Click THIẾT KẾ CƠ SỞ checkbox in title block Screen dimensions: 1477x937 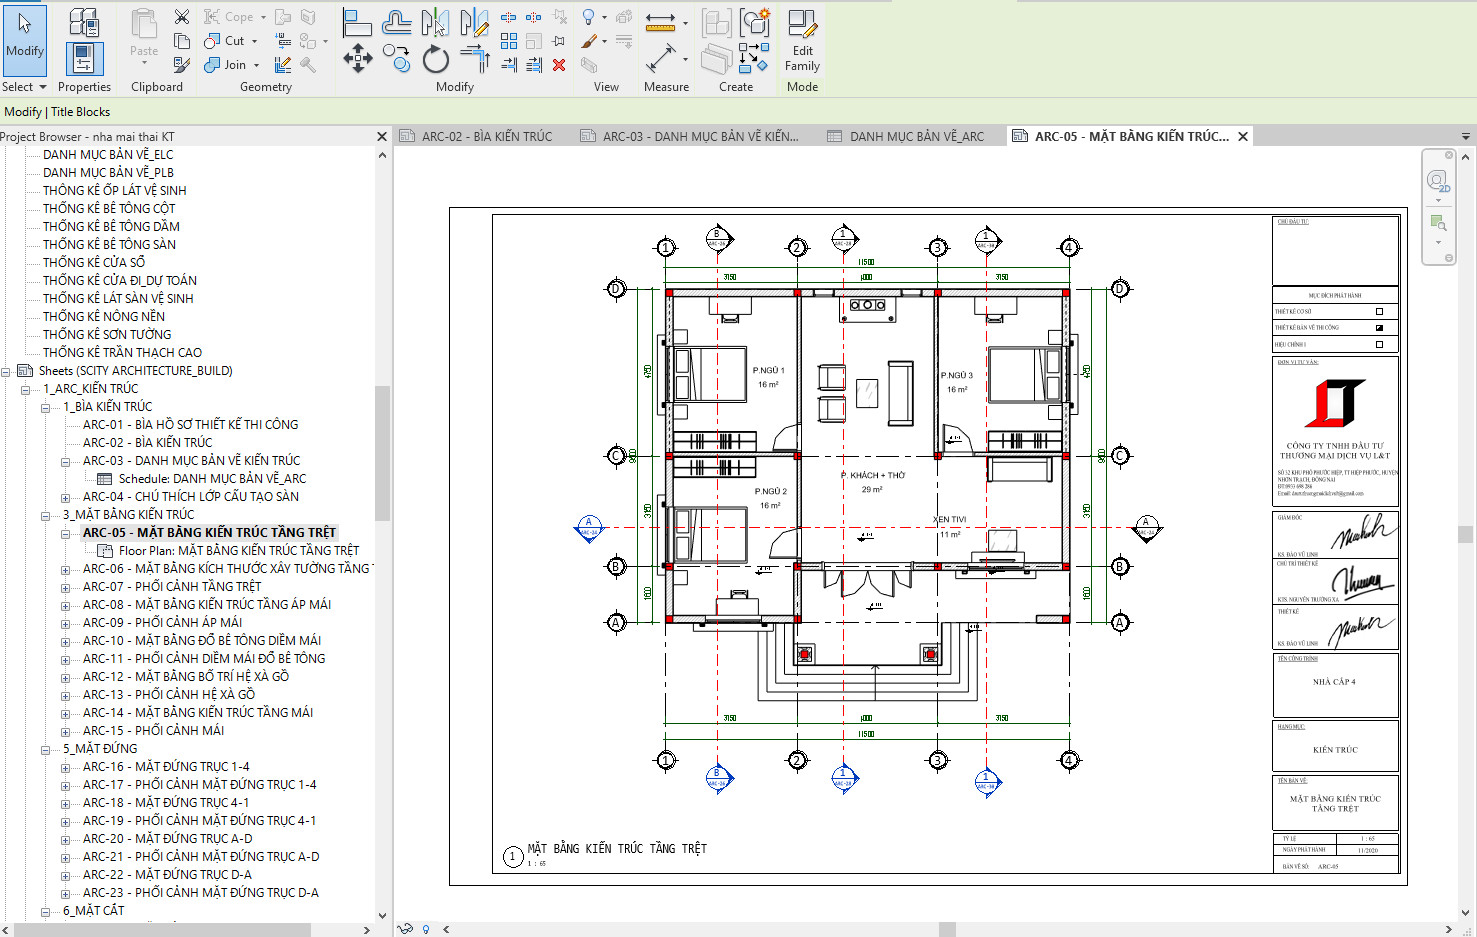click(x=1379, y=312)
